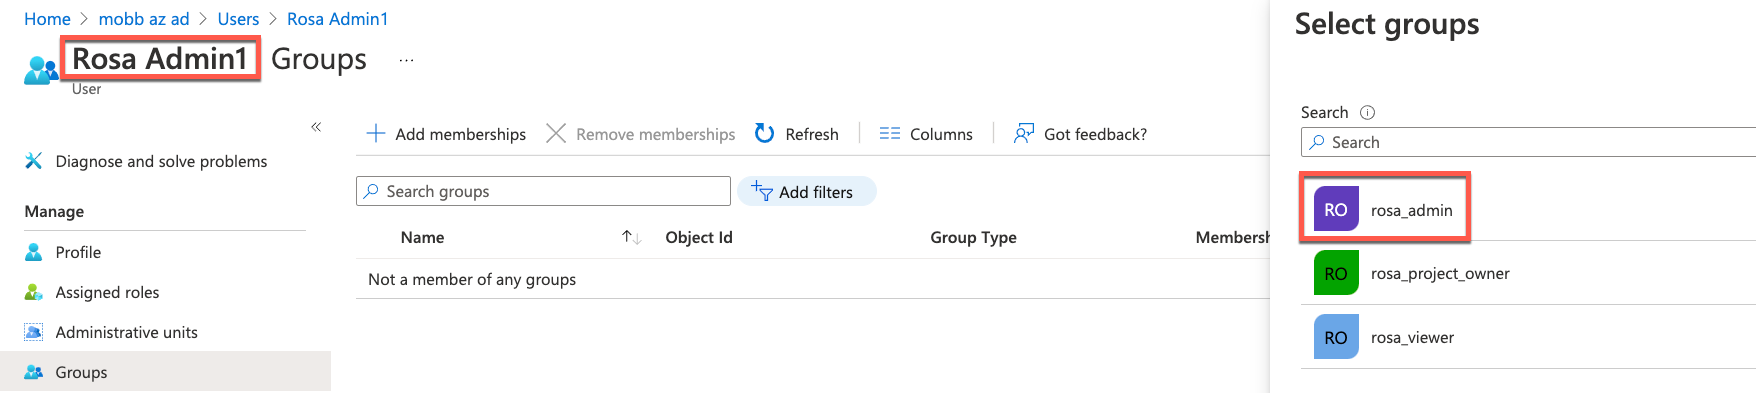Open the ellipsis more options menu
Screen dimensions: 1756x393
(406, 60)
